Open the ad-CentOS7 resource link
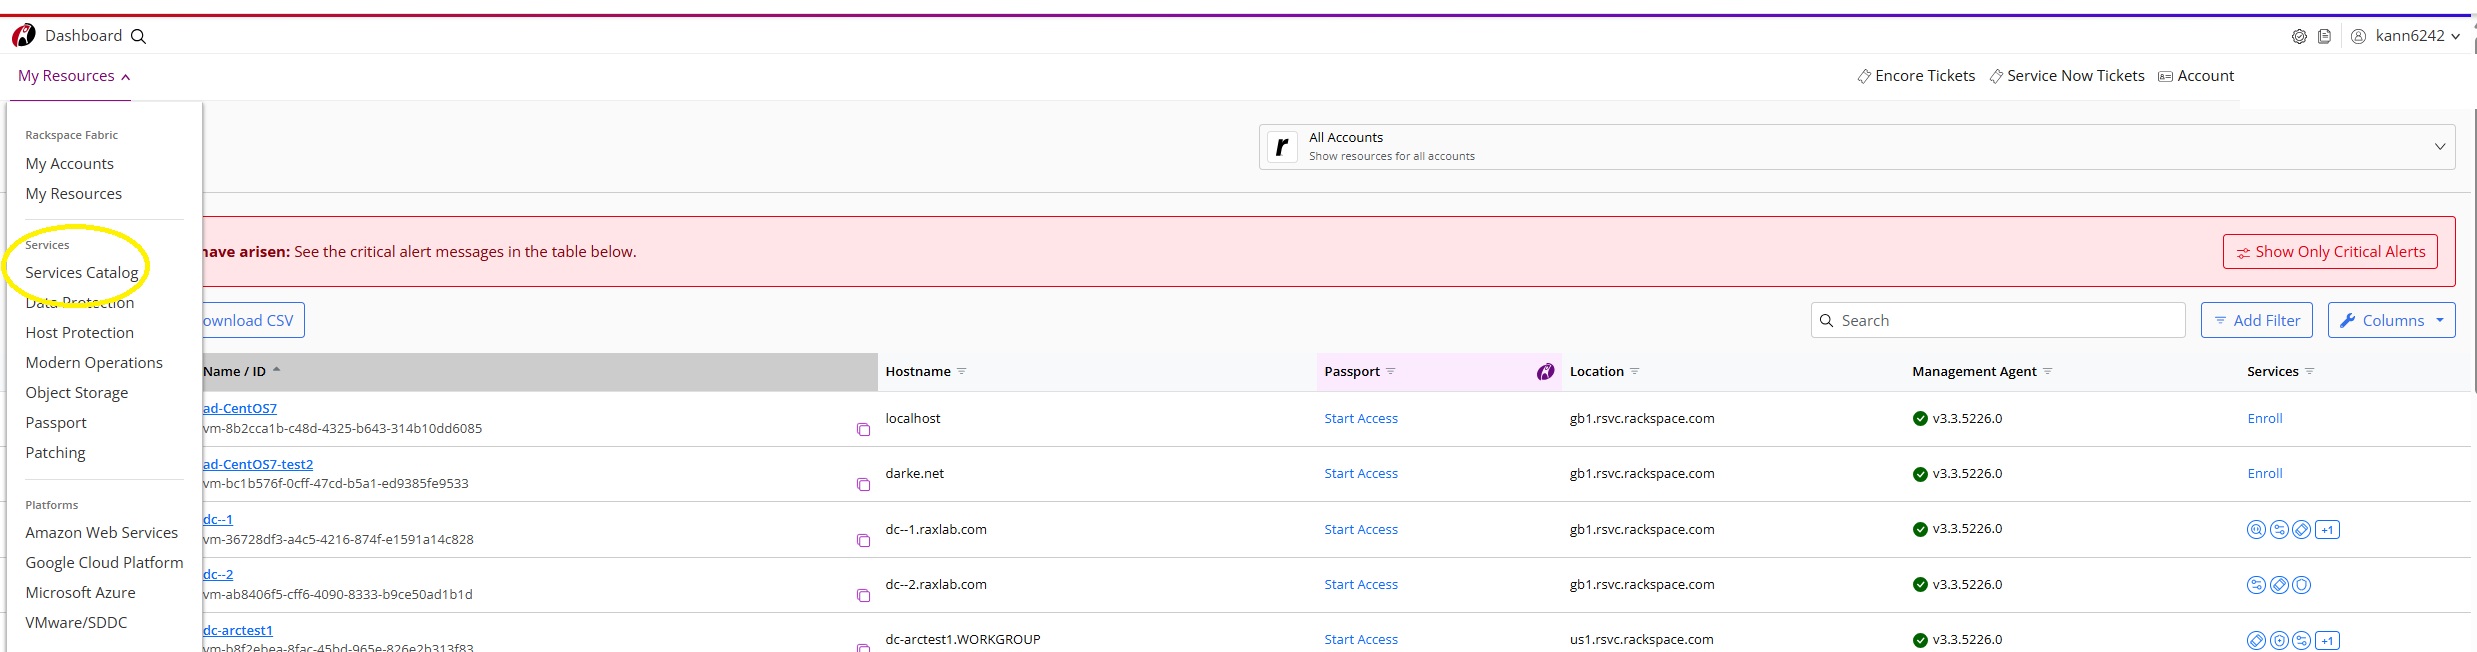The width and height of the screenshot is (2477, 652). coord(240,408)
